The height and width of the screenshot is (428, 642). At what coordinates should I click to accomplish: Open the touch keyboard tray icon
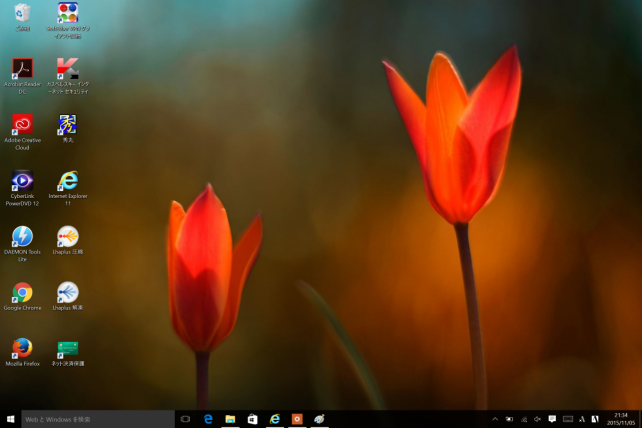click(568, 419)
